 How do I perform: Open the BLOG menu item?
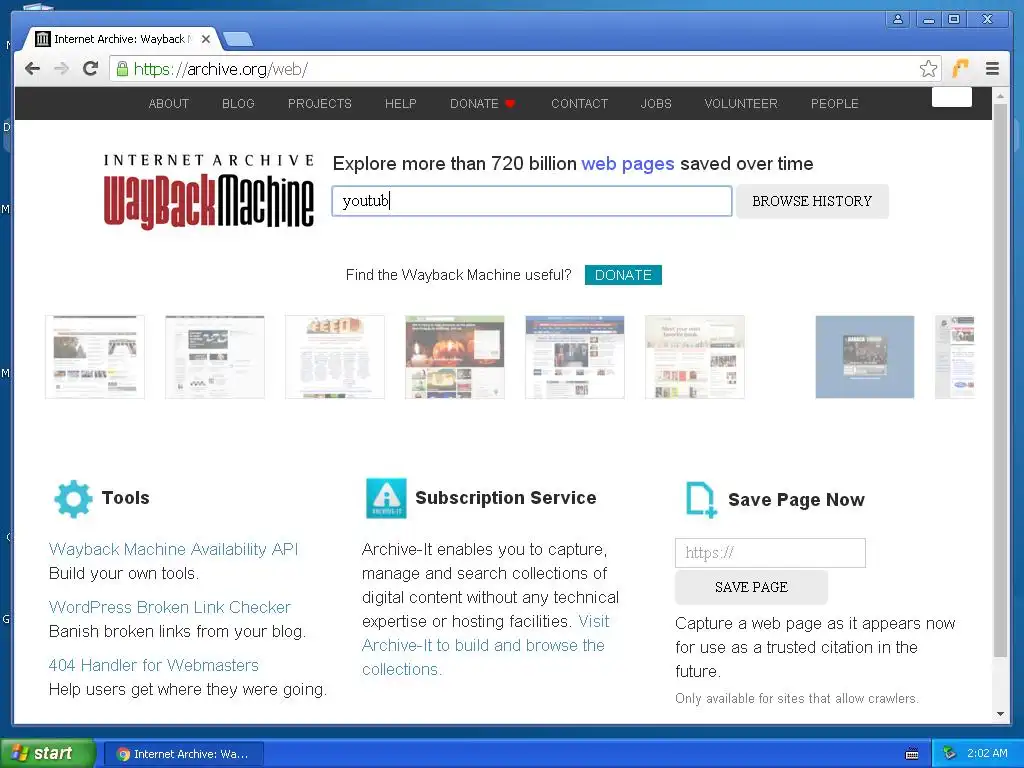click(x=238, y=104)
